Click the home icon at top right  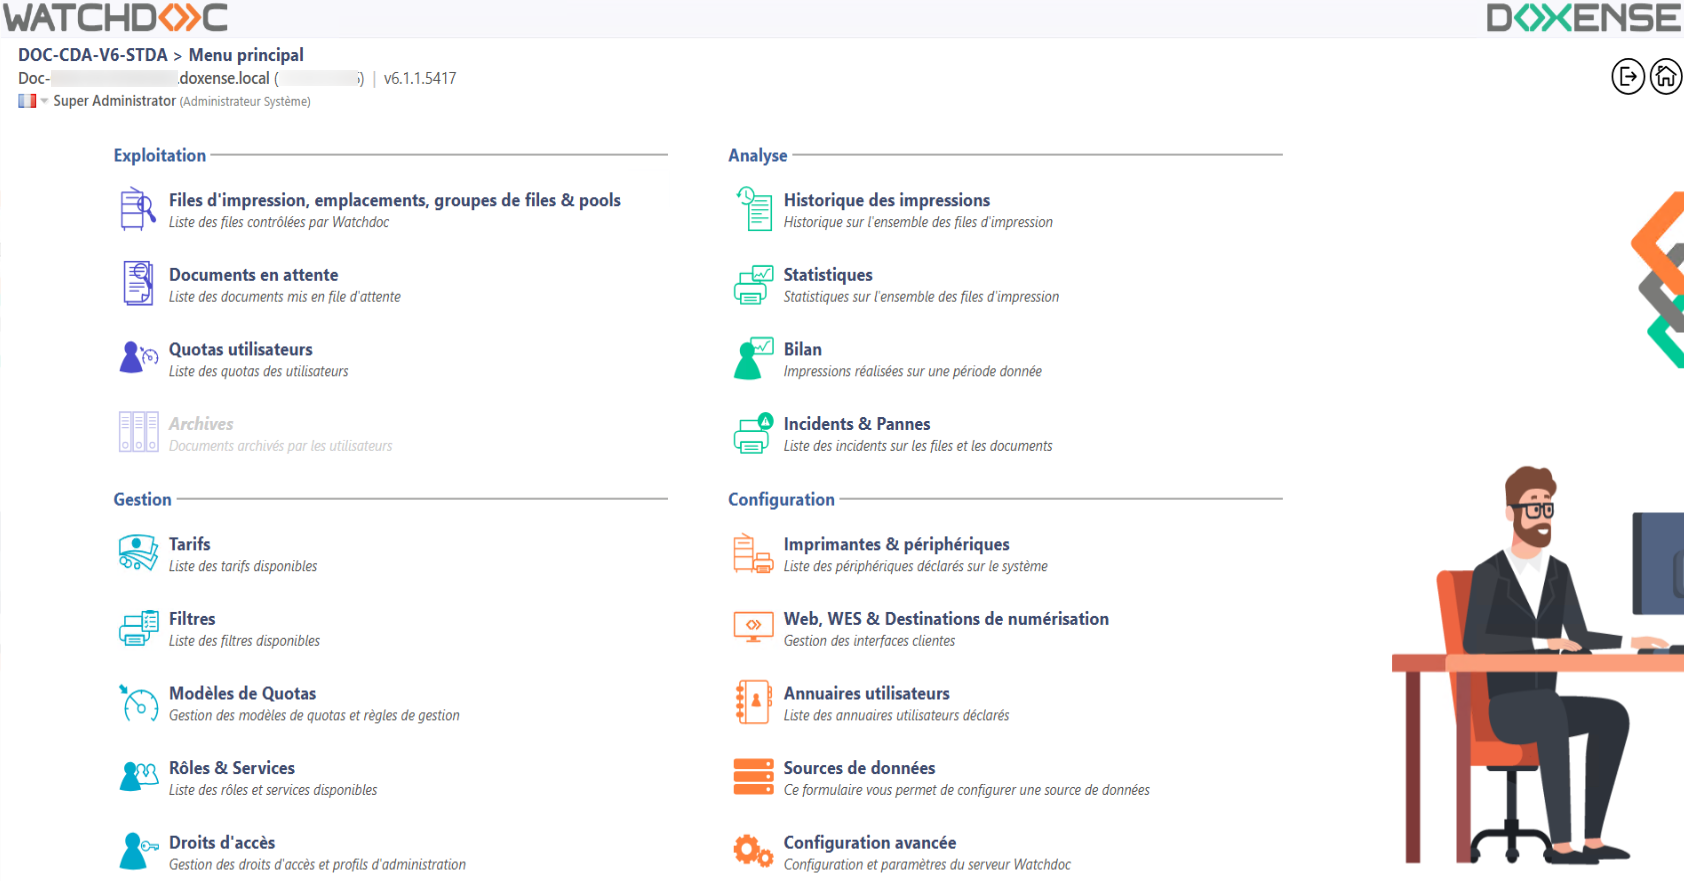[x=1666, y=76]
